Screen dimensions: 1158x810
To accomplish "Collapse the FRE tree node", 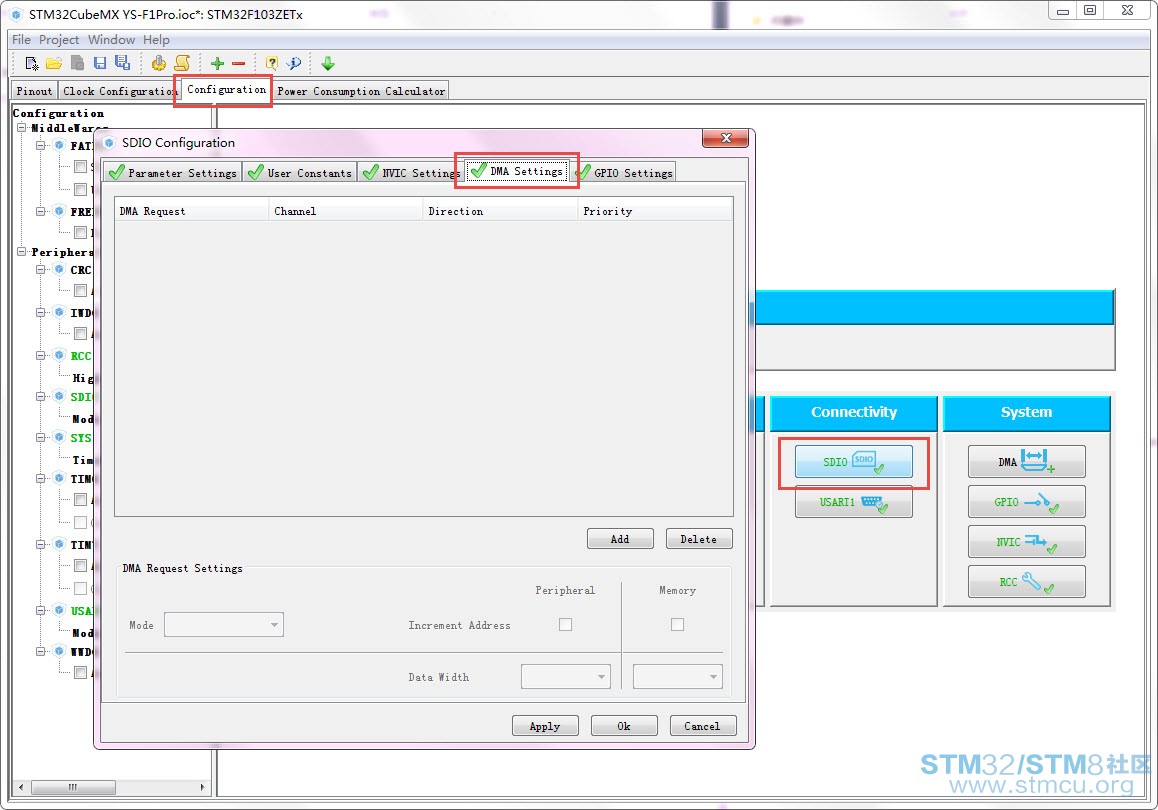I will pyautogui.click(x=41, y=211).
